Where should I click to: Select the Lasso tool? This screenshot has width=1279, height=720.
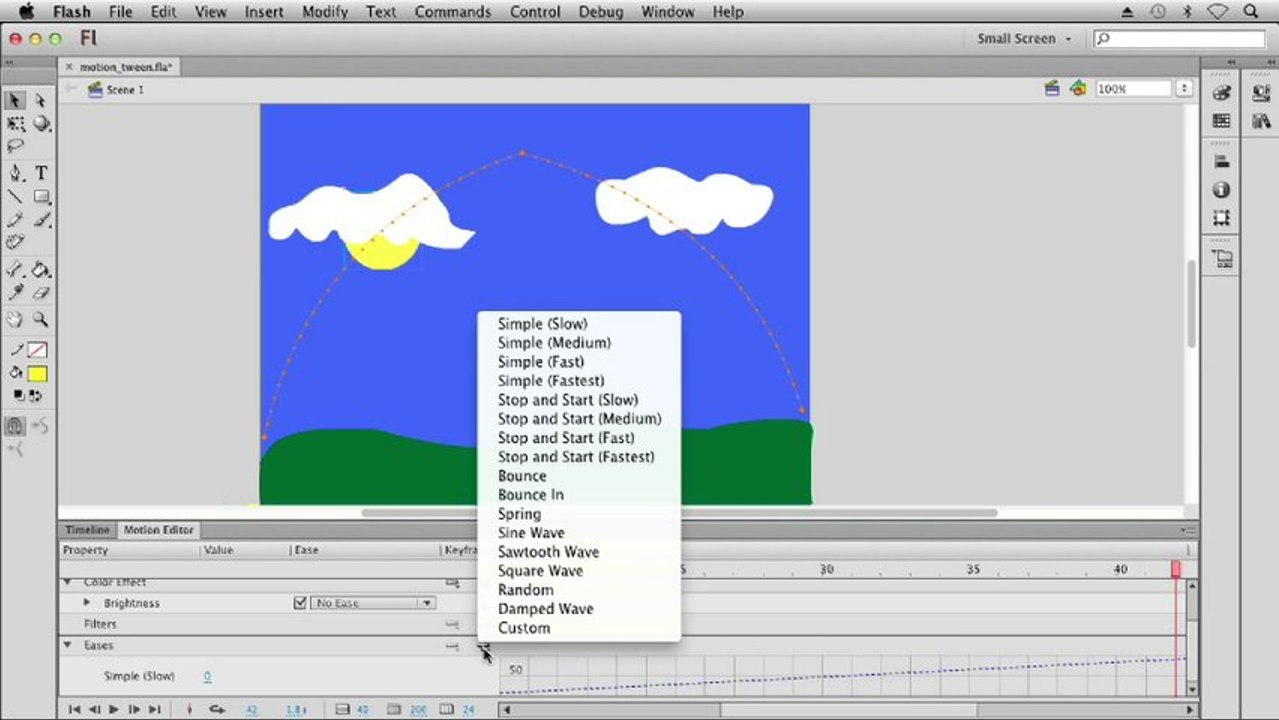pos(15,146)
